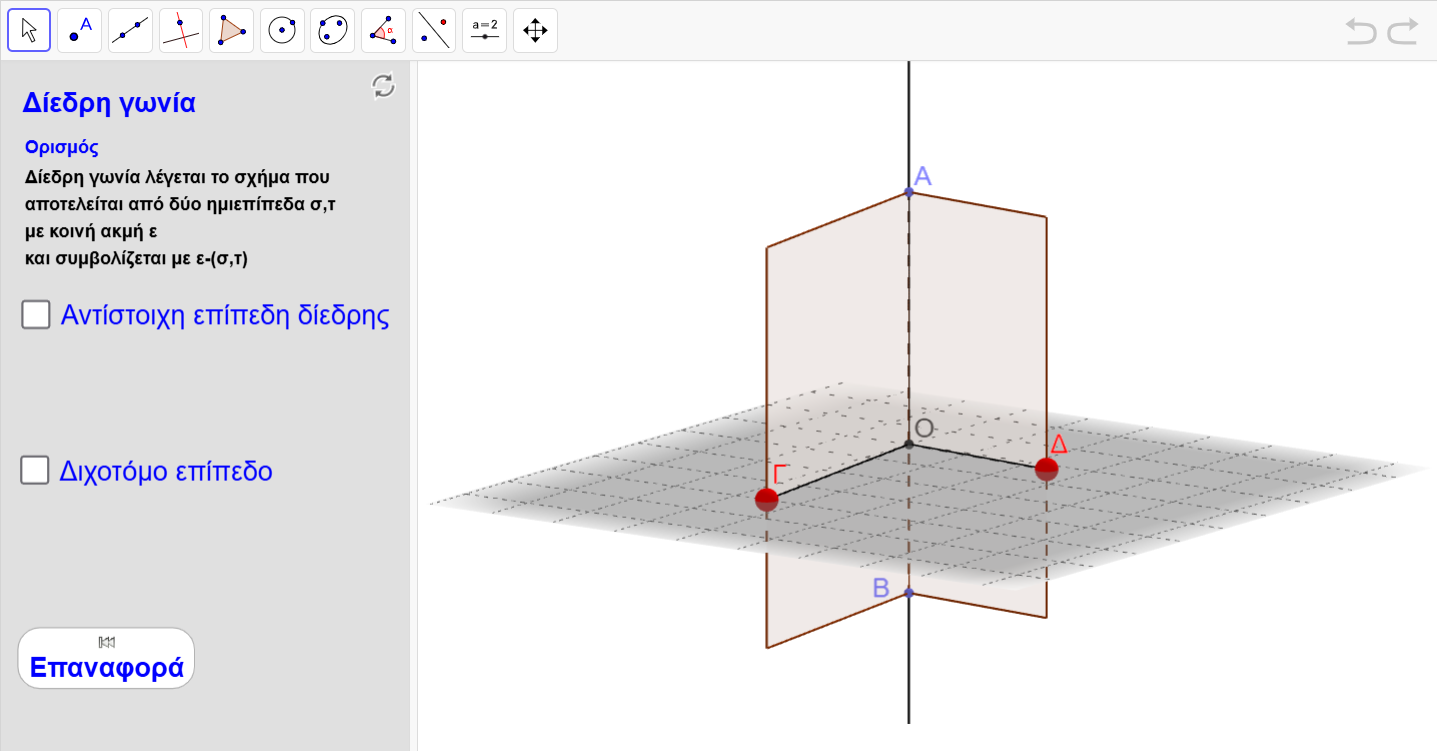Click the red point Δ
This screenshot has width=1437, height=751.
point(1046,468)
